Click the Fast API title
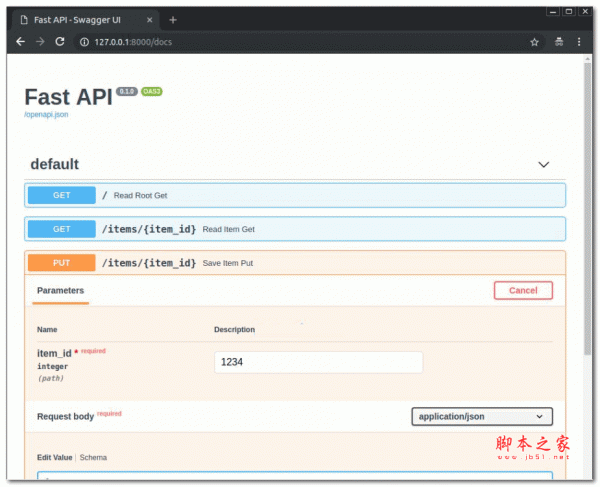Screen dimensions: 600x487 coord(68,97)
